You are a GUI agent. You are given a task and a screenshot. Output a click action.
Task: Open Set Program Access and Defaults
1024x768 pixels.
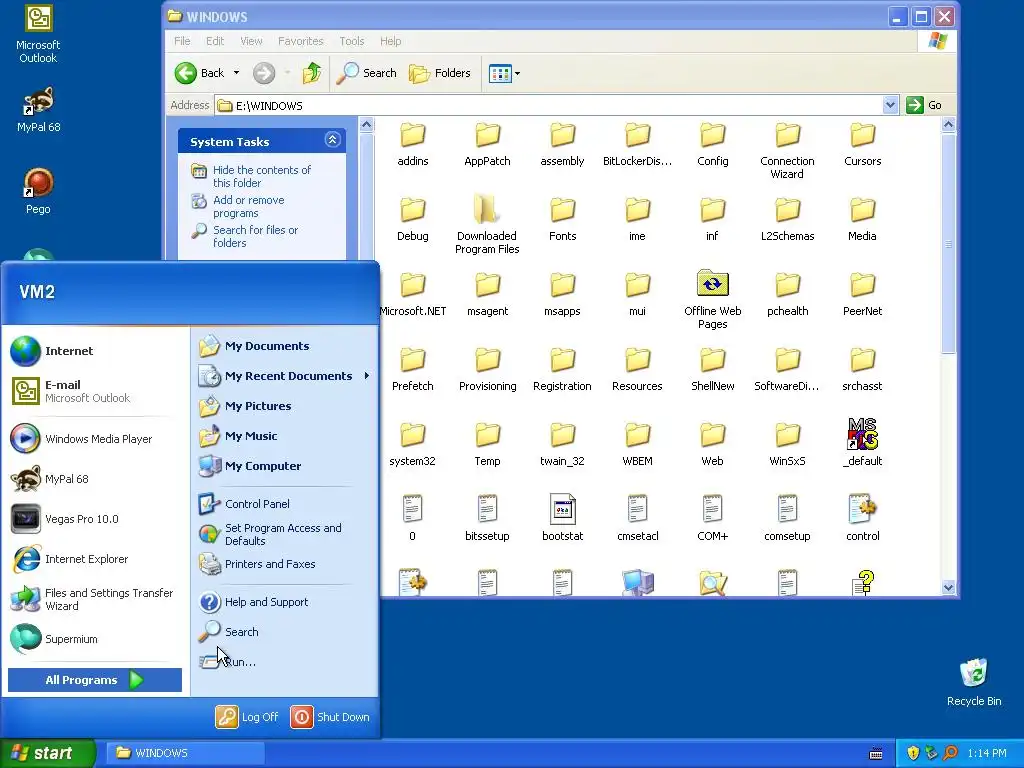283,534
